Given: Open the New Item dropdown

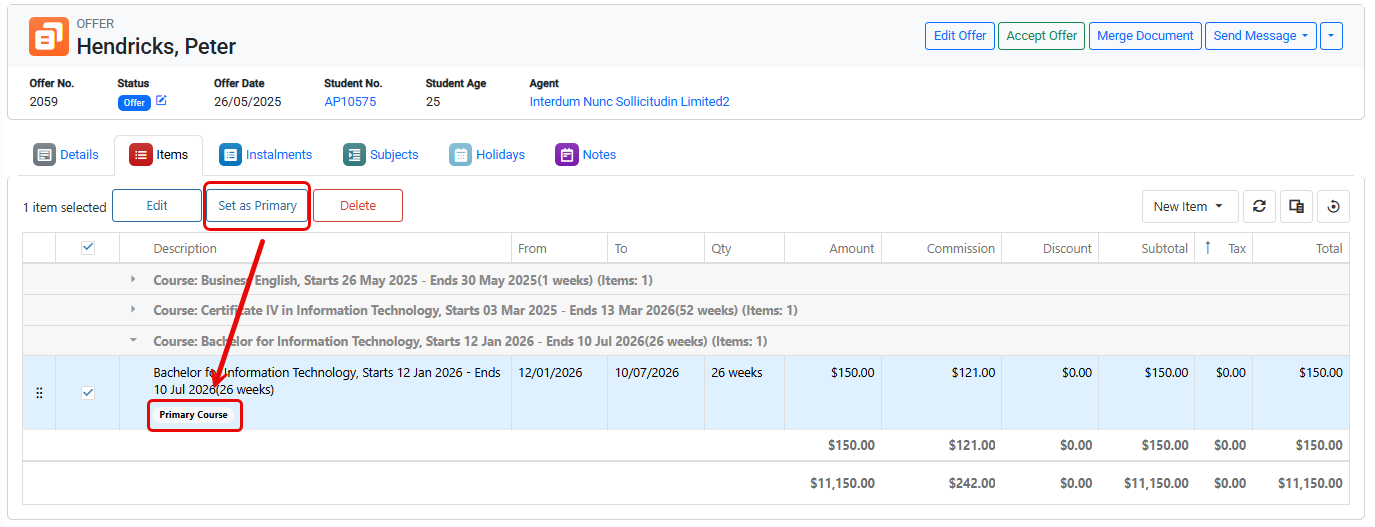Looking at the screenshot, I should tap(1189, 206).
